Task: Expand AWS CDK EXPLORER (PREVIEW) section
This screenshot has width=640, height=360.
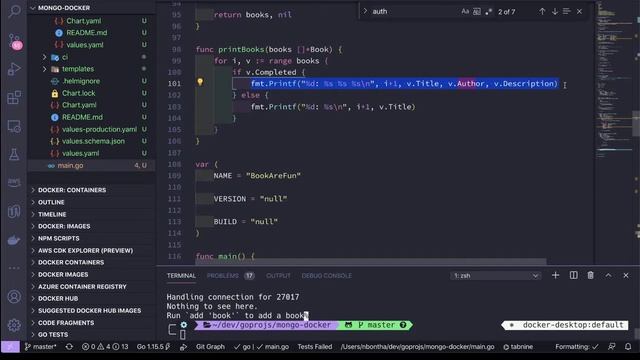Action: [85, 251]
